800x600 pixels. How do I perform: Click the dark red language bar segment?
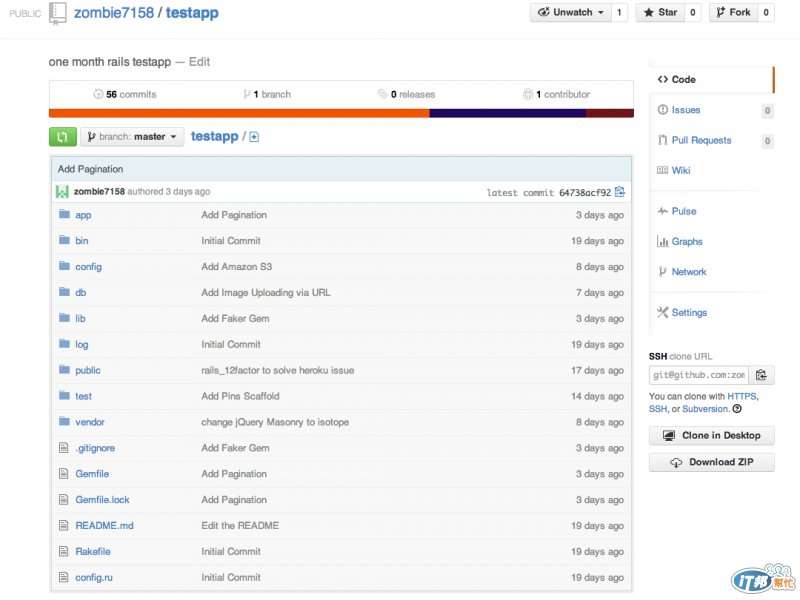[x=610, y=113]
